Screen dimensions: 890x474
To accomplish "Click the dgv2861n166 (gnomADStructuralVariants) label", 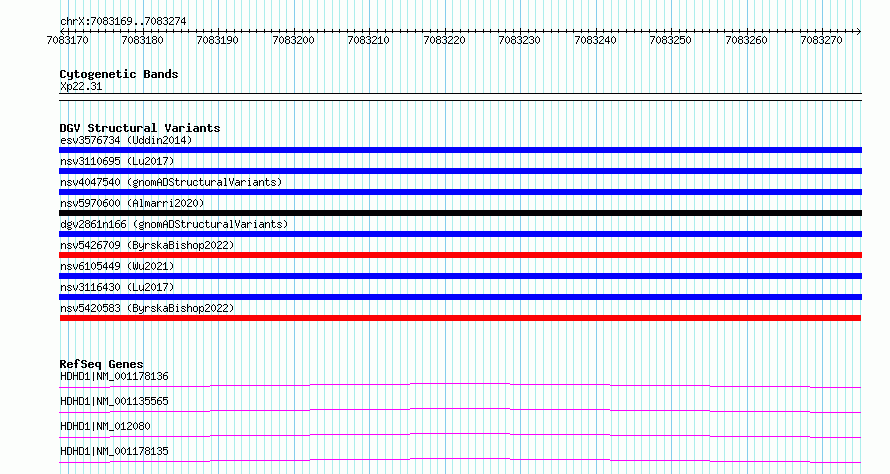I will coord(174,224).
